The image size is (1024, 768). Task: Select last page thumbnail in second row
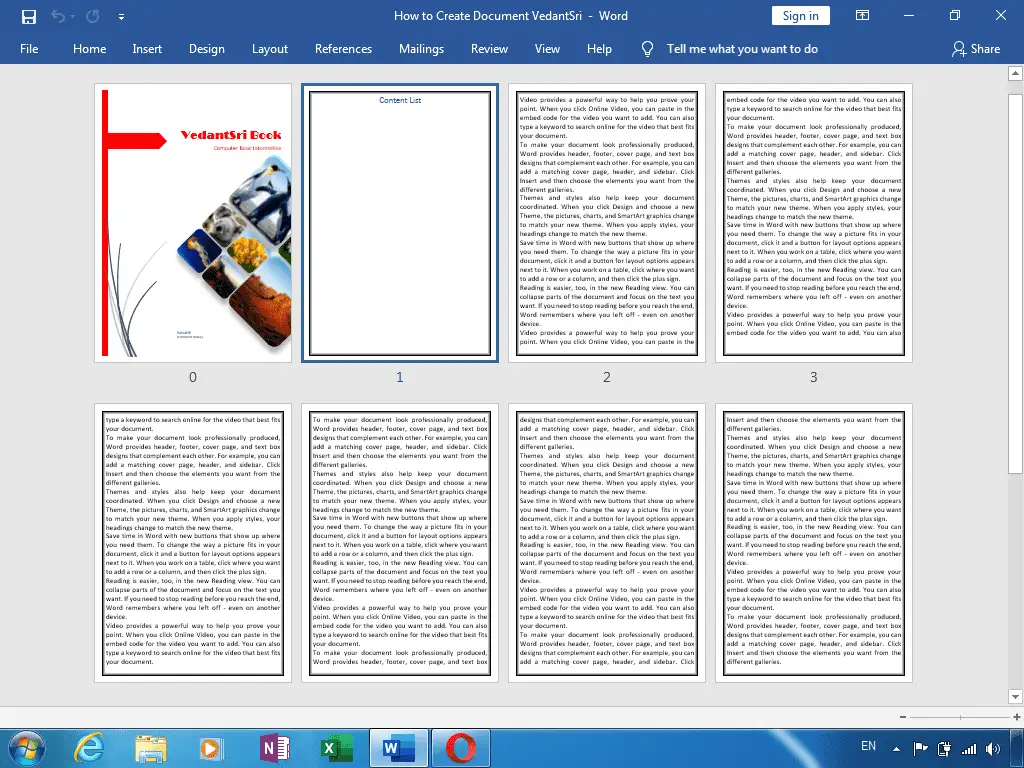click(x=814, y=543)
